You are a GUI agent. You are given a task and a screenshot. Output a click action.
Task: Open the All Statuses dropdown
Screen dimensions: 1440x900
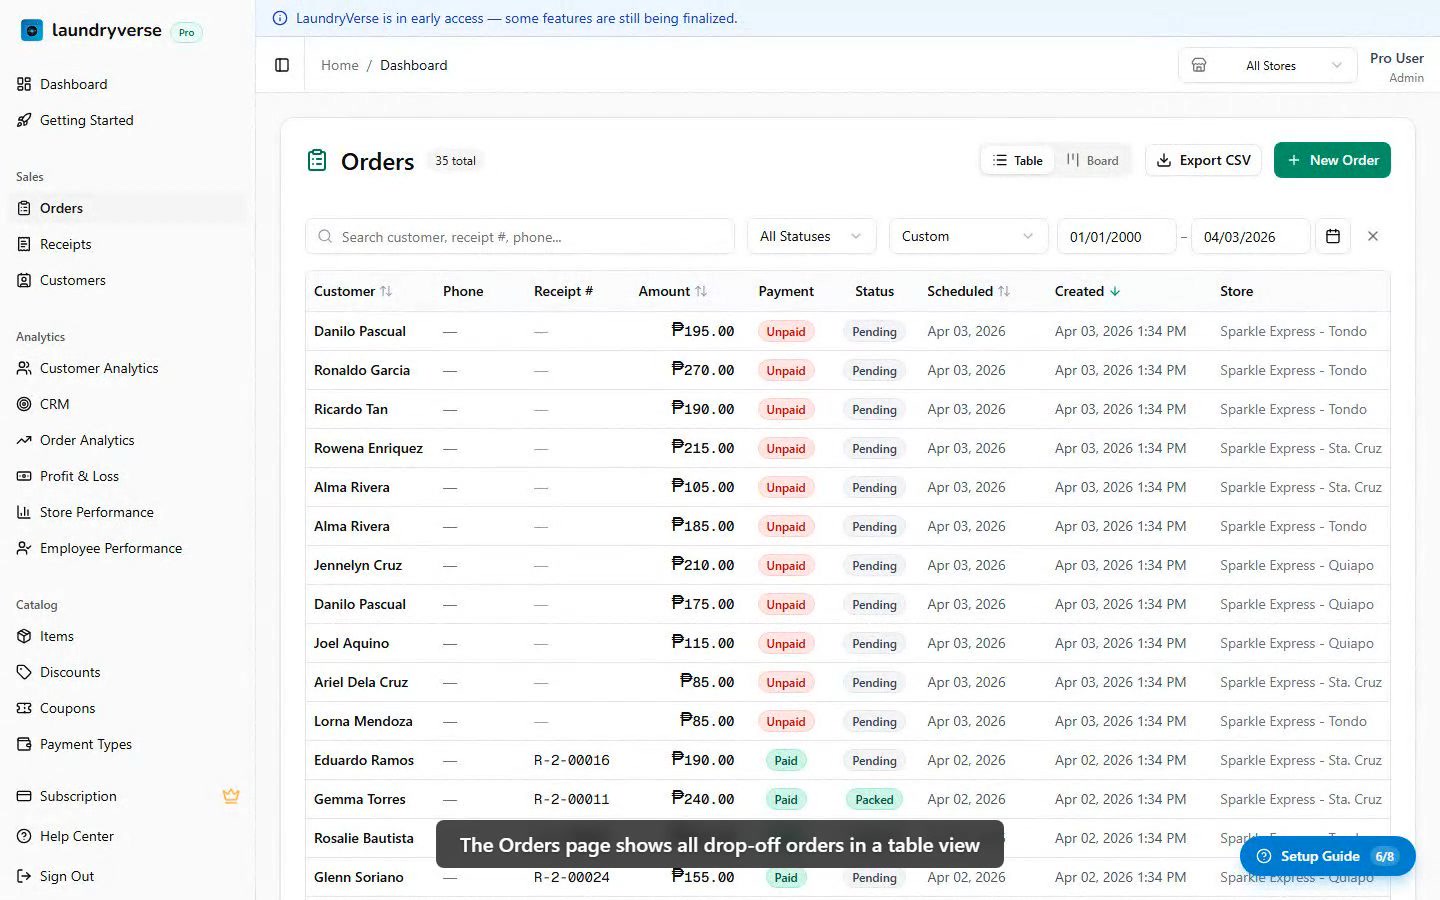tap(810, 236)
